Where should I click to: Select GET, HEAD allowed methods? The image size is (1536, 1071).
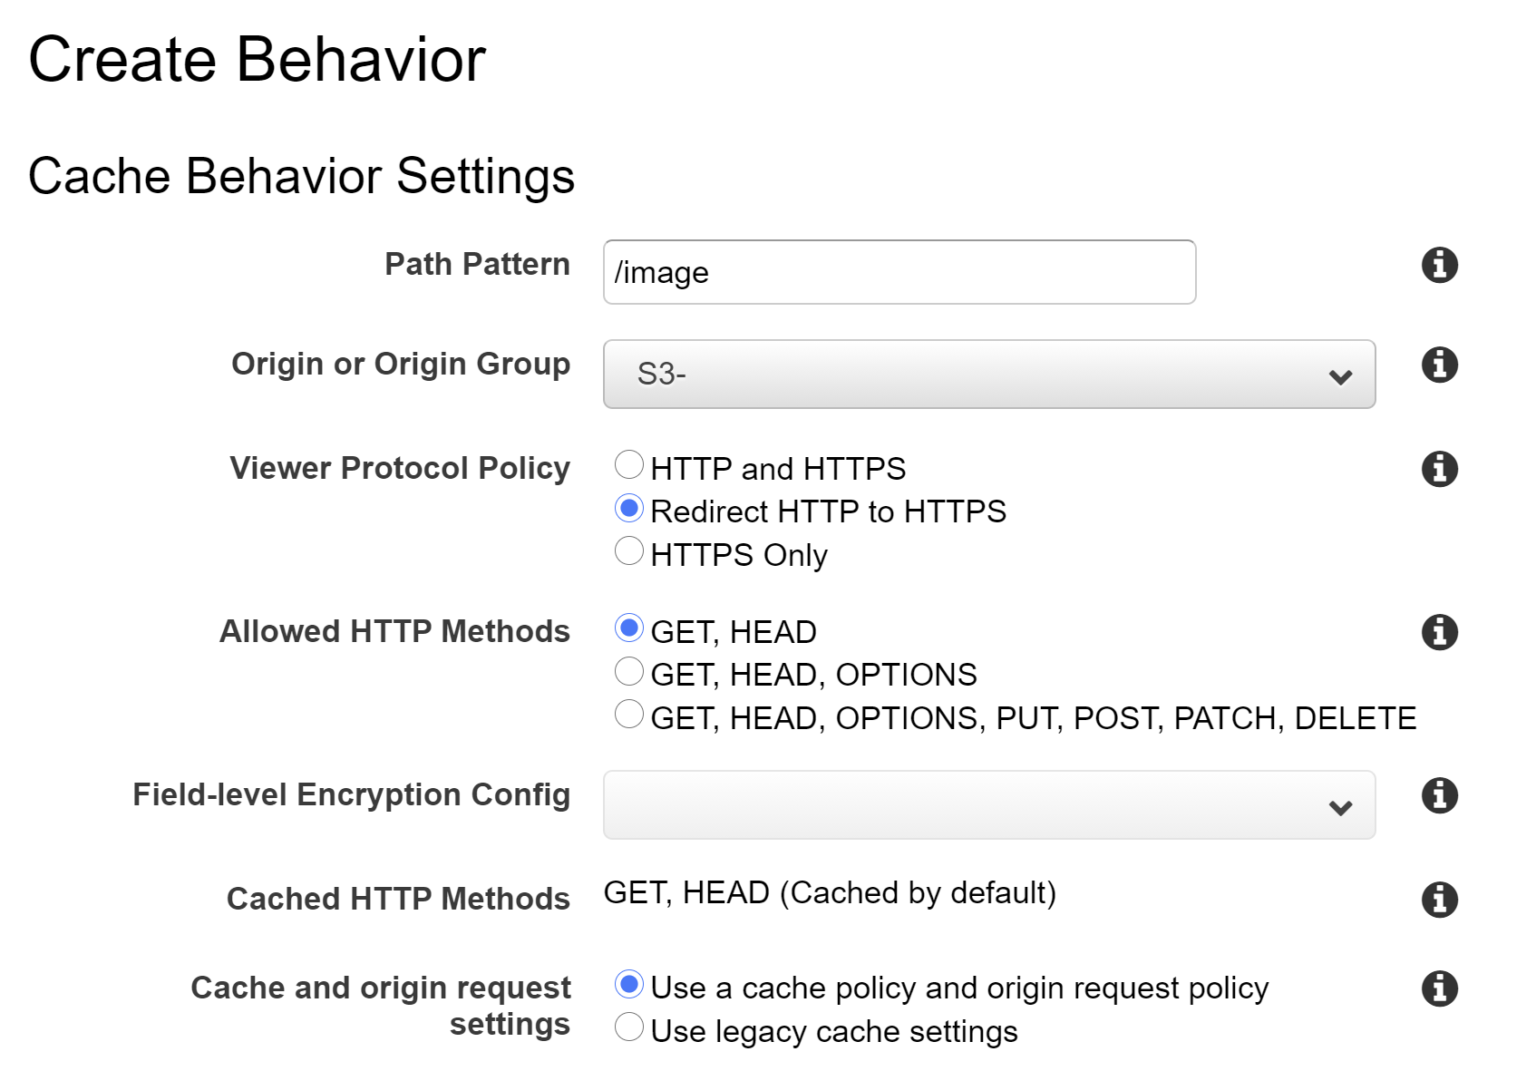pos(629,629)
